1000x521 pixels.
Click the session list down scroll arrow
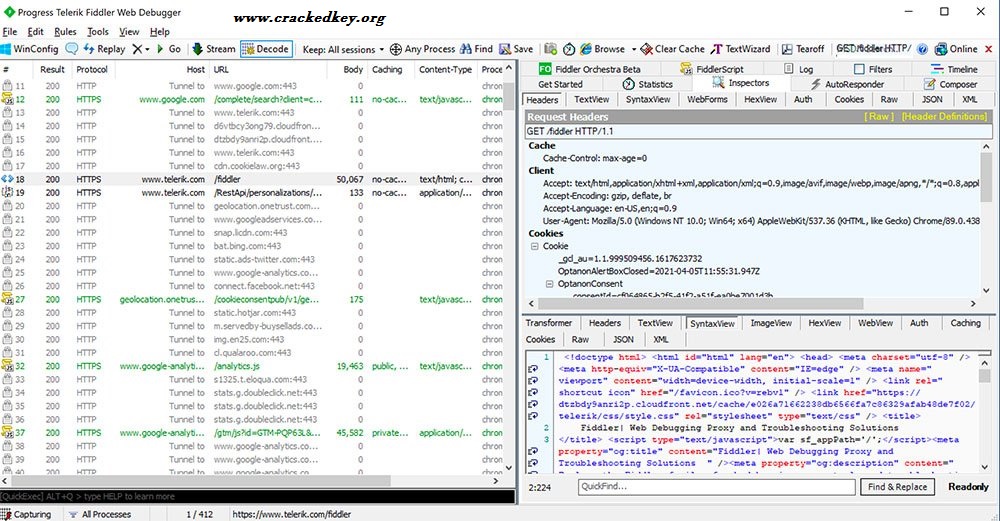coord(509,467)
